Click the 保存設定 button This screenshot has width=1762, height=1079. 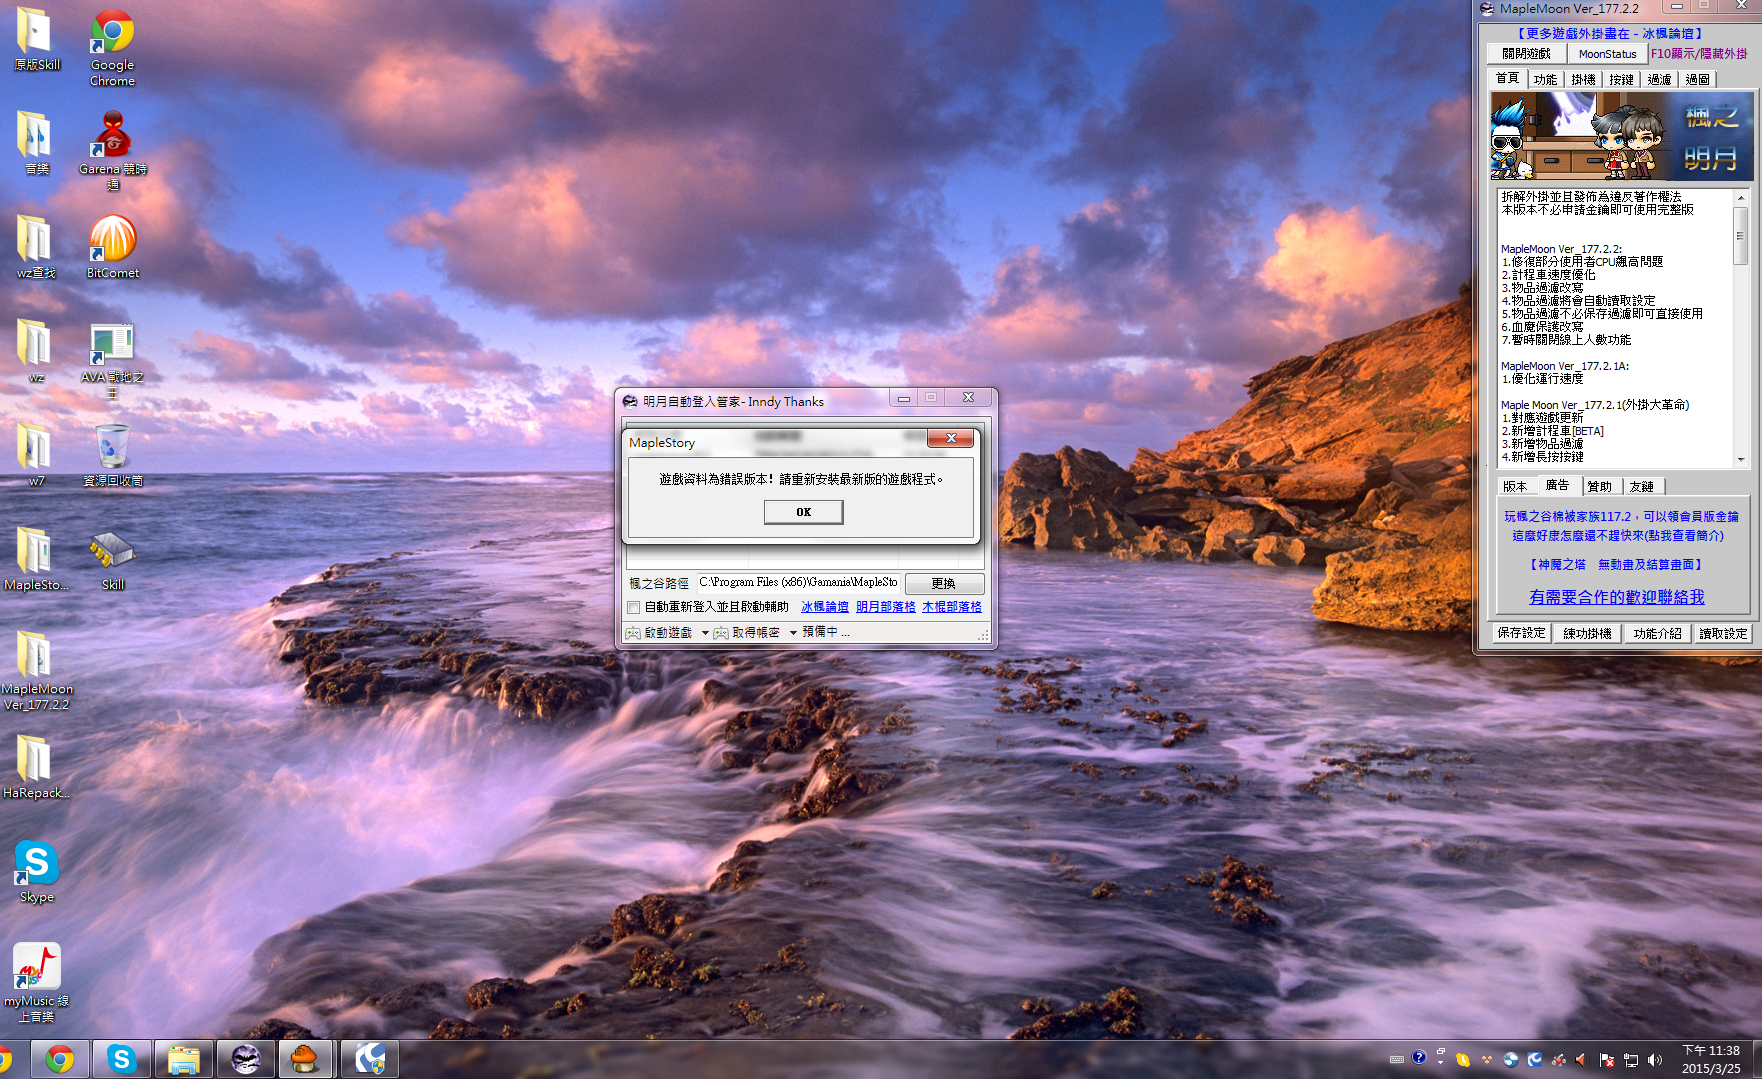(1521, 633)
